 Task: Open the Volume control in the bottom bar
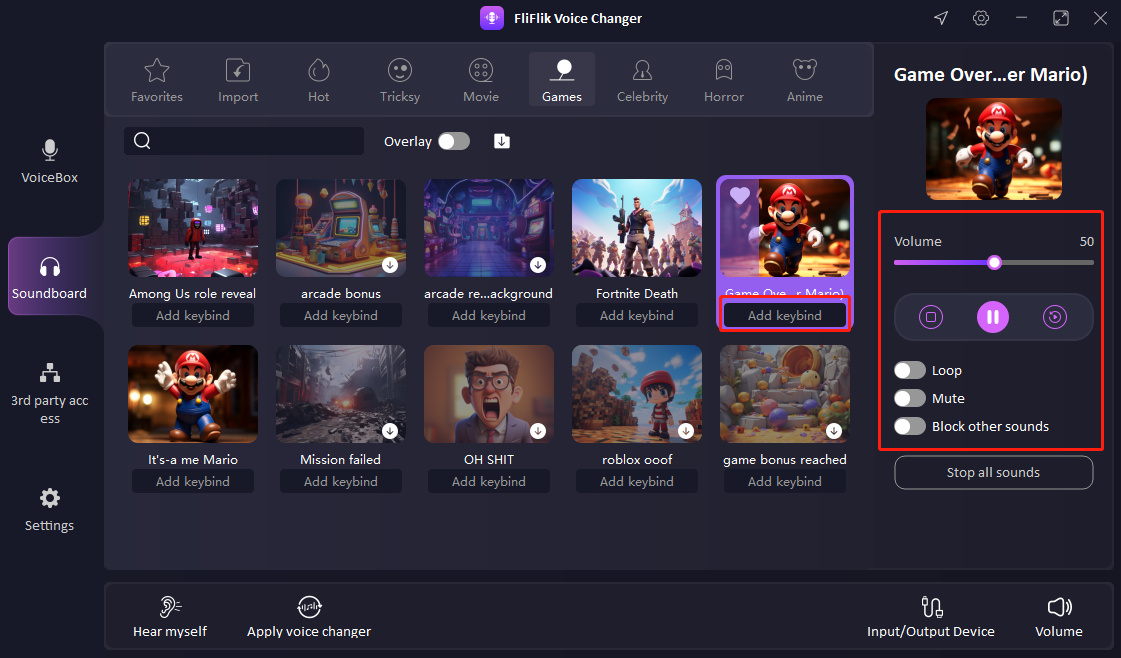click(x=1059, y=605)
